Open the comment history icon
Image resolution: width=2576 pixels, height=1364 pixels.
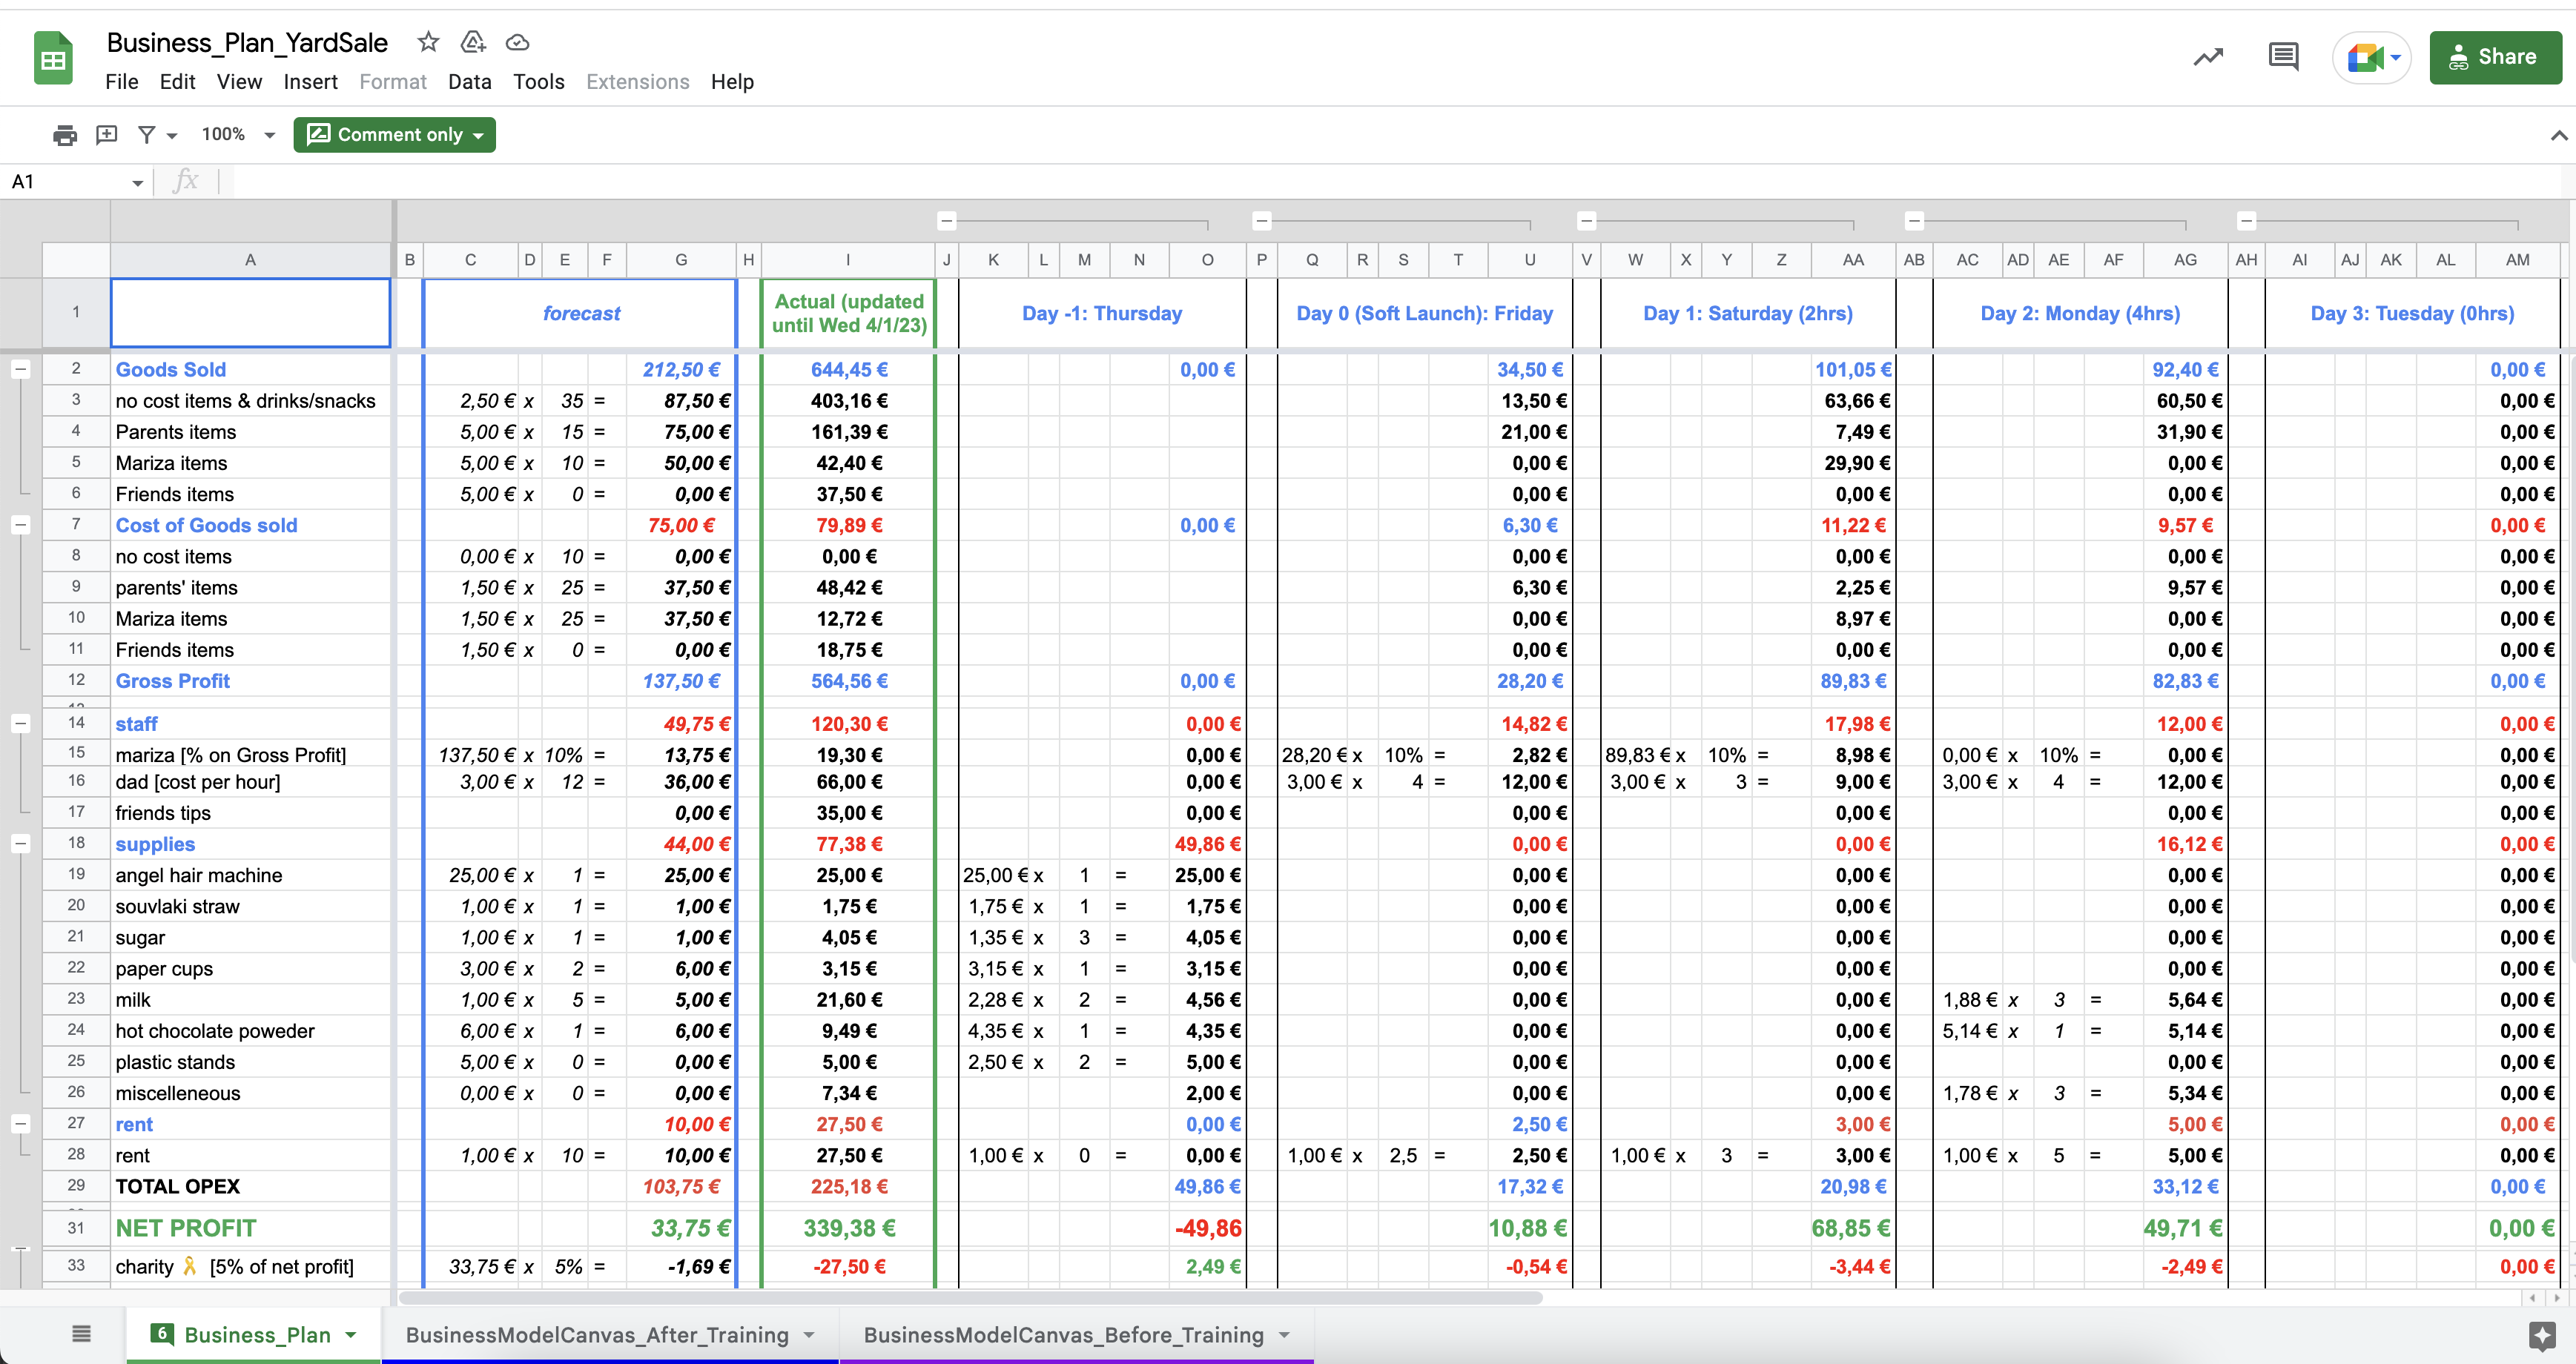[x=2283, y=57]
